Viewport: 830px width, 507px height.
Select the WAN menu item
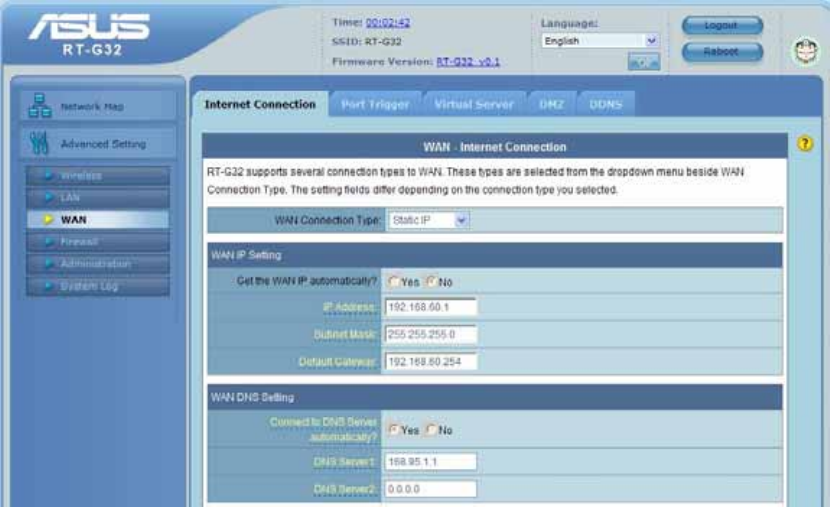click(x=98, y=219)
